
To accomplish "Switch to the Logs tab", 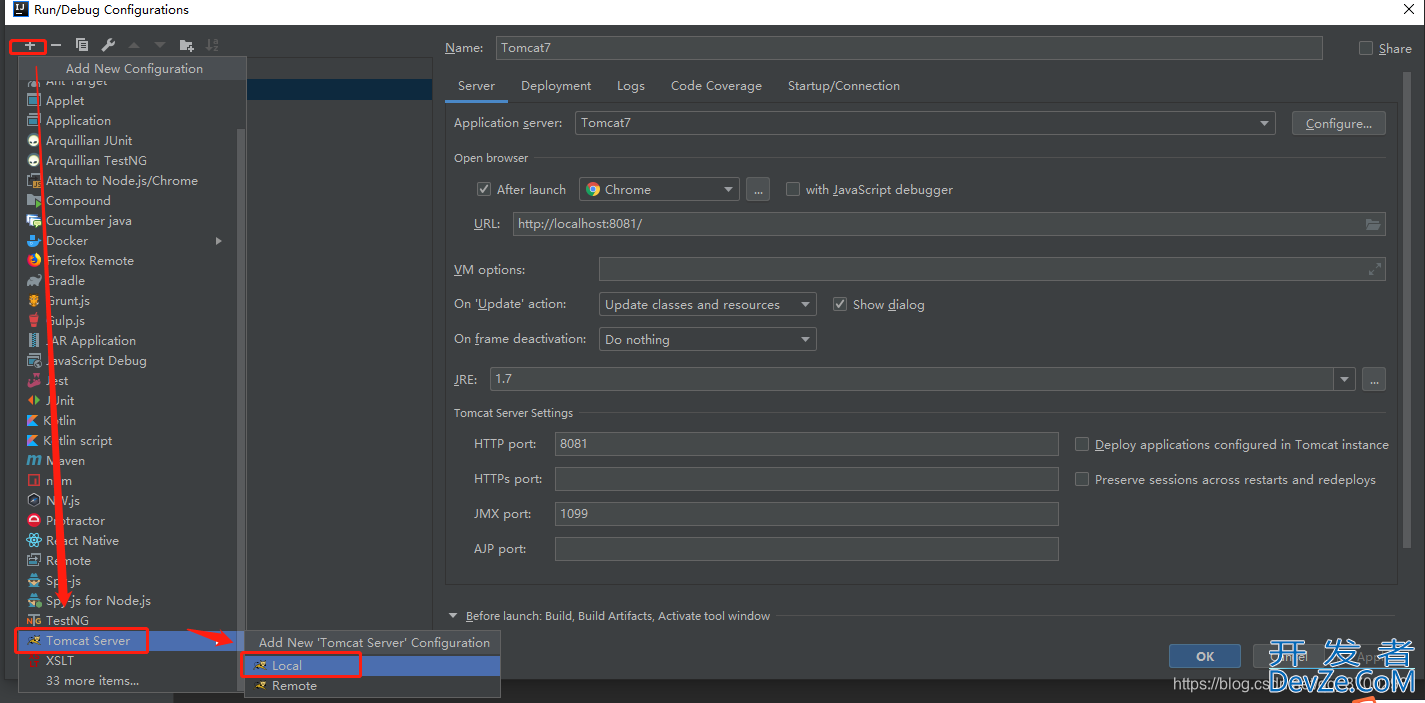I will click(x=631, y=86).
